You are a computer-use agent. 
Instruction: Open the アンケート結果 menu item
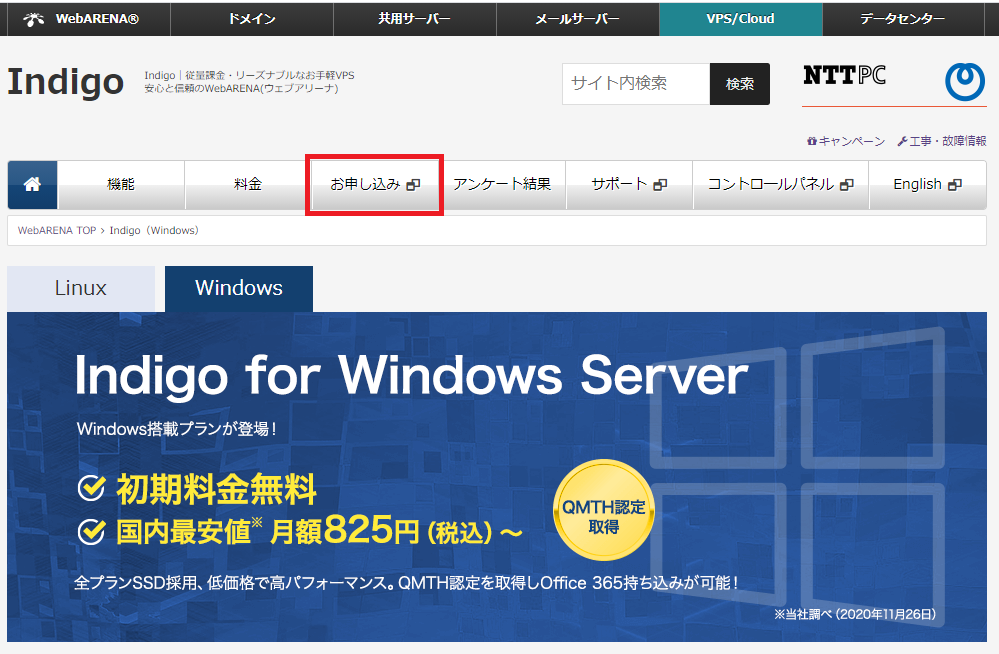pyautogui.click(x=502, y=185)
